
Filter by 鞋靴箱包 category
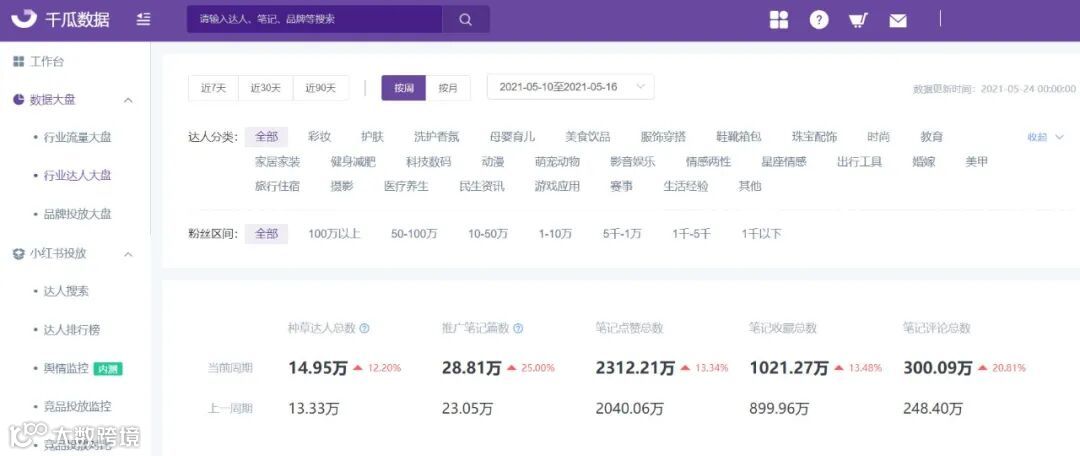[x=739, y=137]
